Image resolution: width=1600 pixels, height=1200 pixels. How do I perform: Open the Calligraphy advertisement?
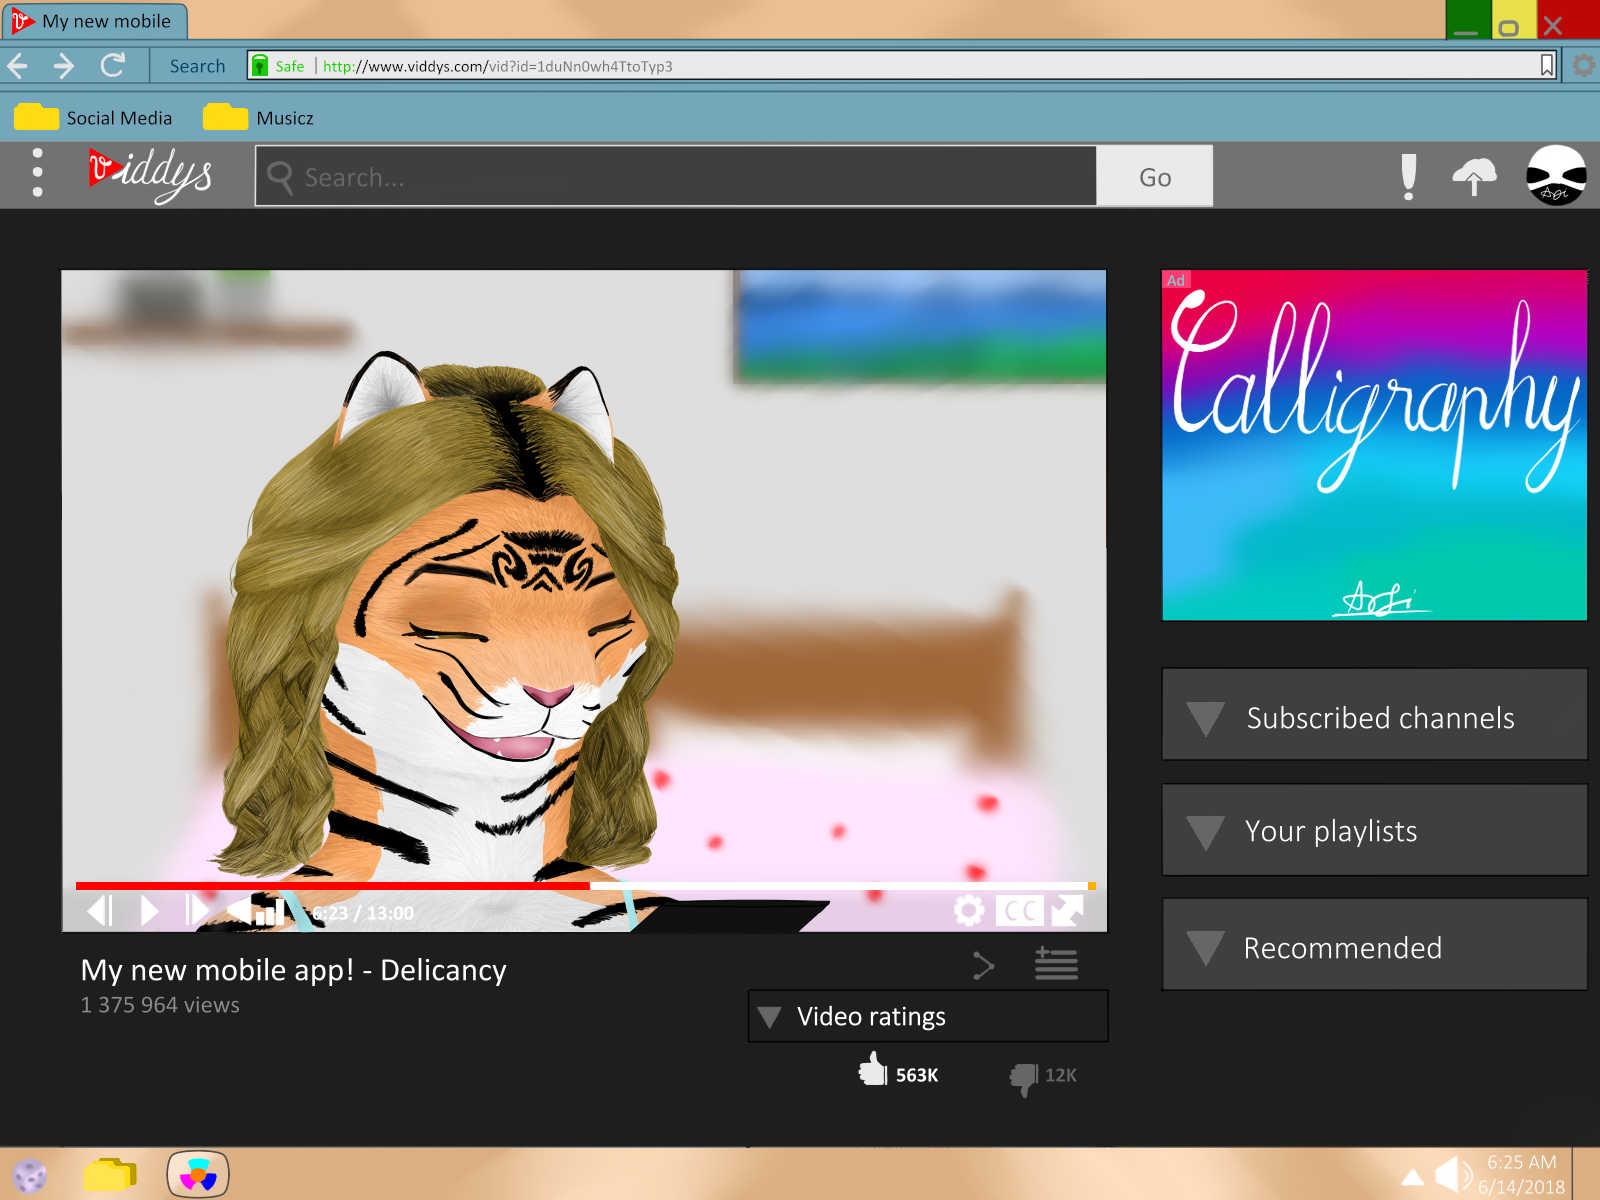pos(1375,445)
